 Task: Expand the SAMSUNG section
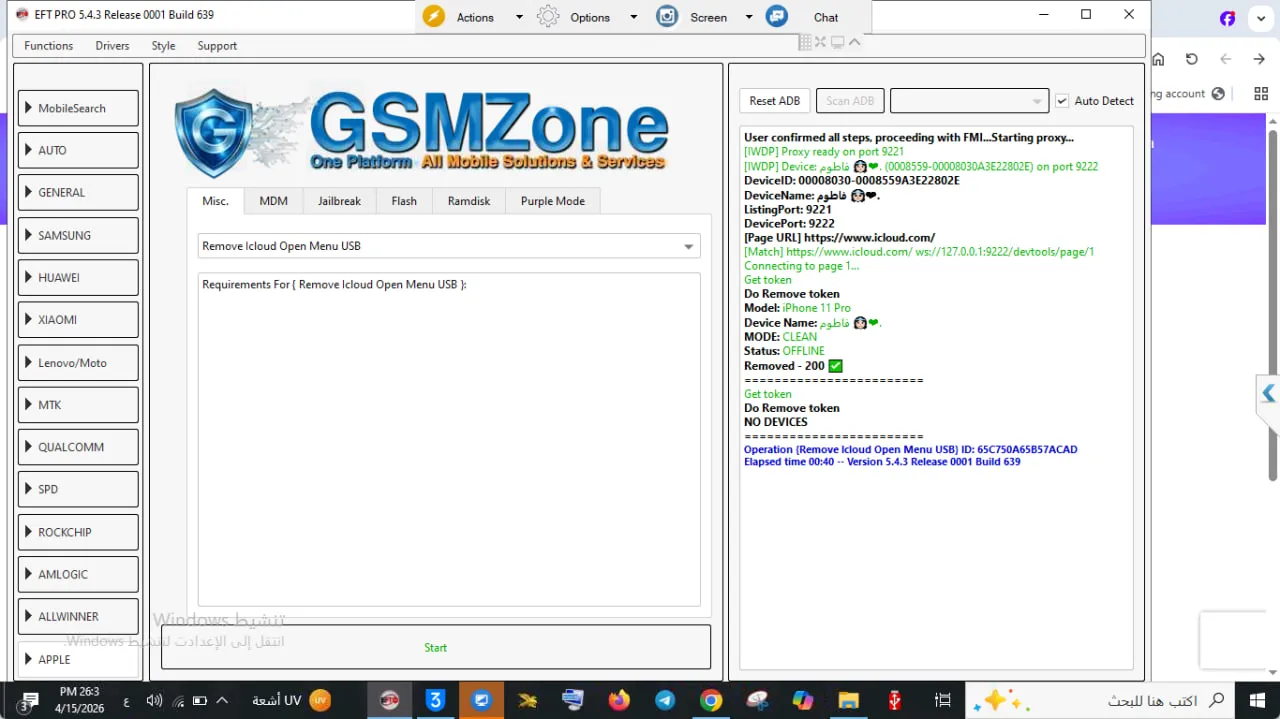click(78, 235)
